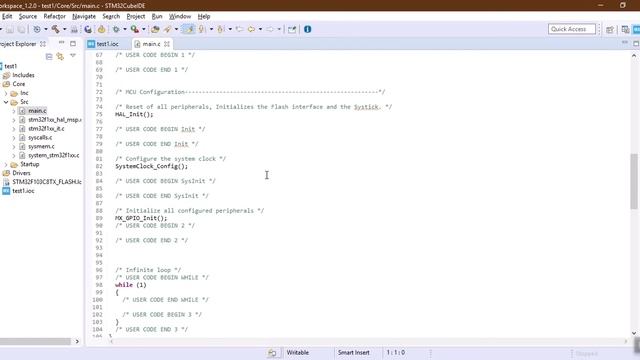
Task: Click the Open Perspective icon
Action: (610, 29)
